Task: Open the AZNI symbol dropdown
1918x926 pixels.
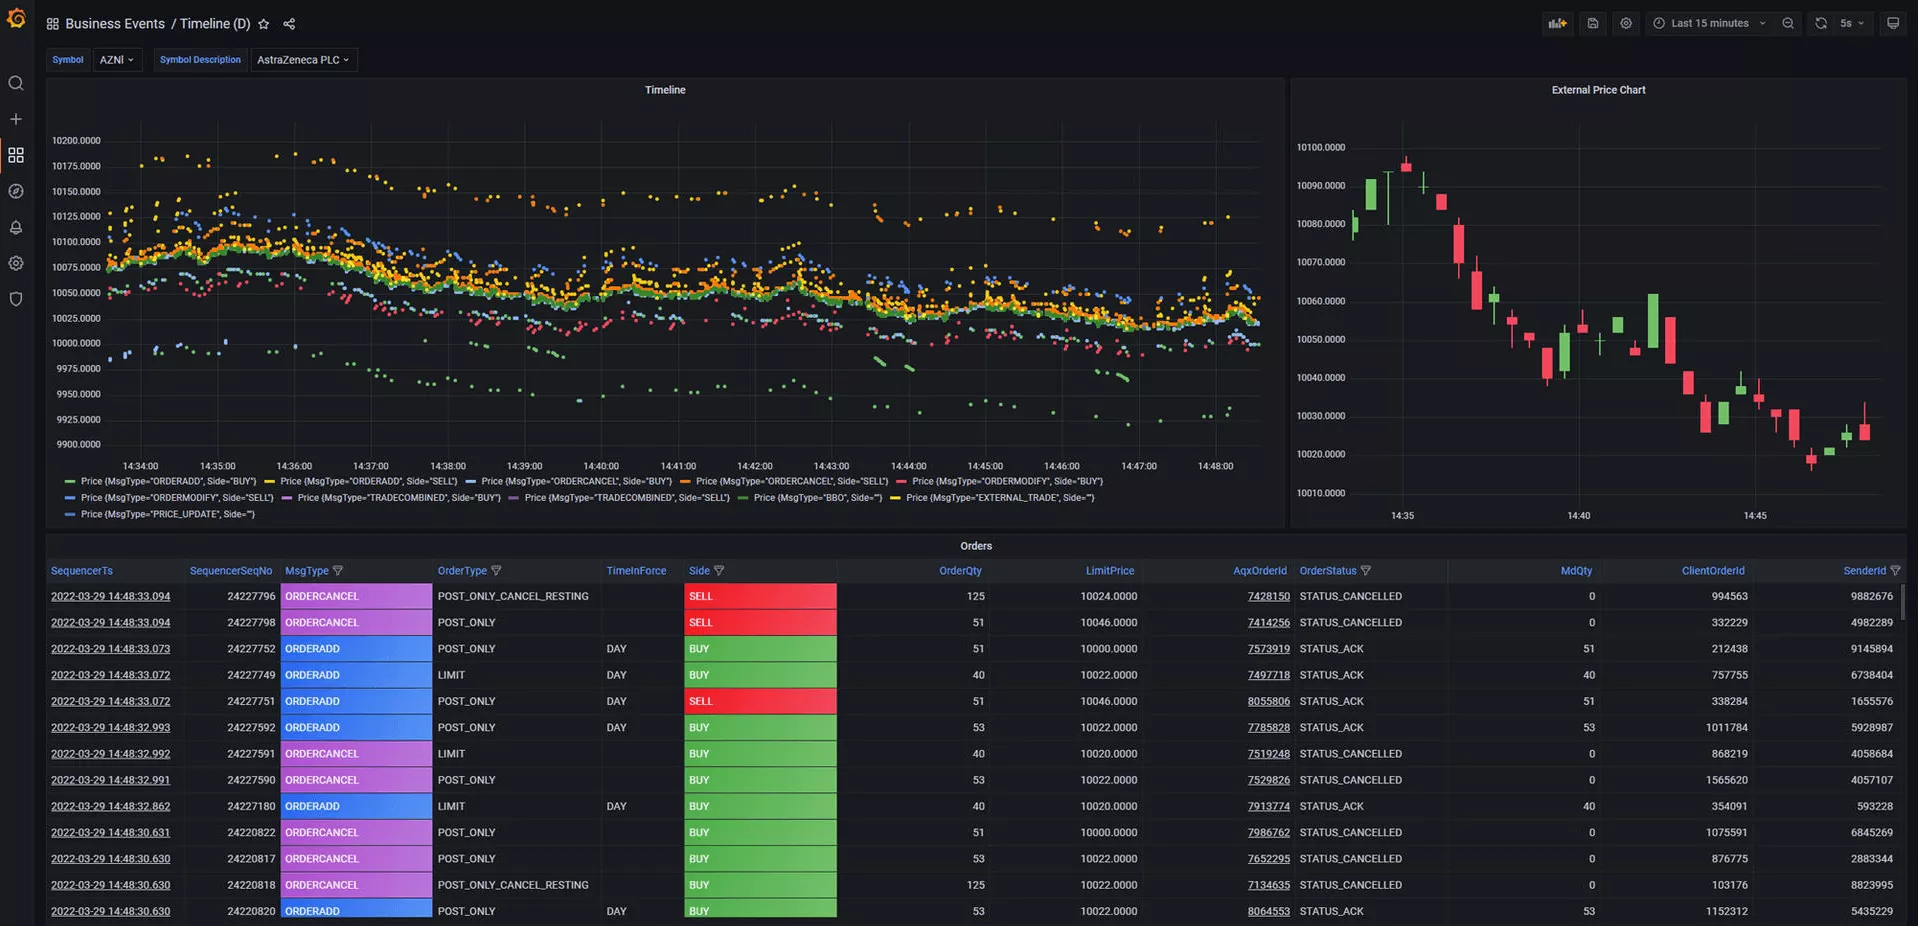Action: tap(117, 59)
